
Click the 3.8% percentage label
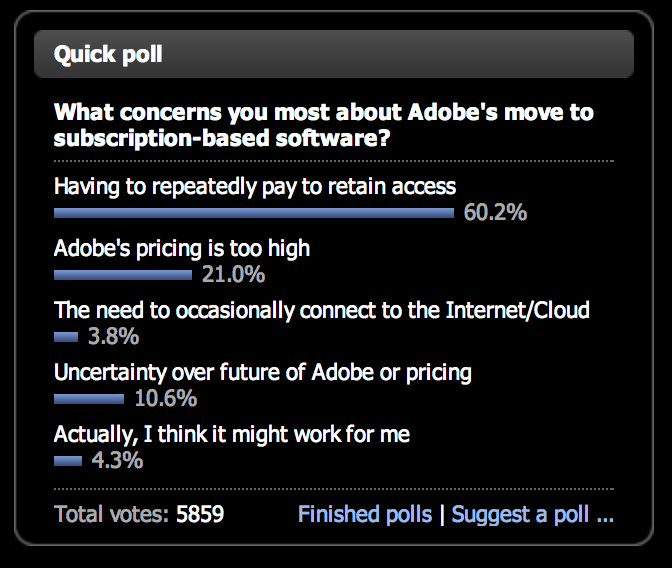pos(113,337)
